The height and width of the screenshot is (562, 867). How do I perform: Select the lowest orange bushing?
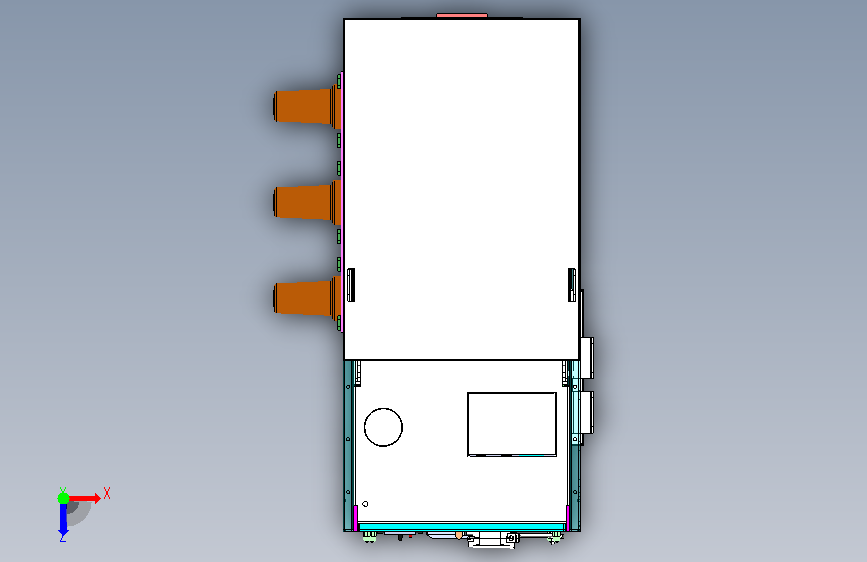point(306,297)
